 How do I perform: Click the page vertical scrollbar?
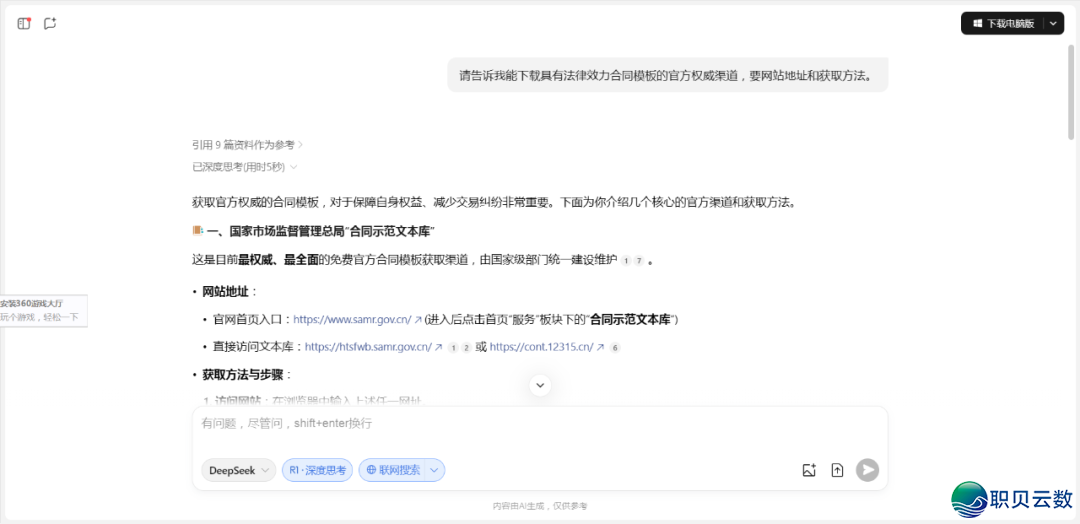[1071, 92]
